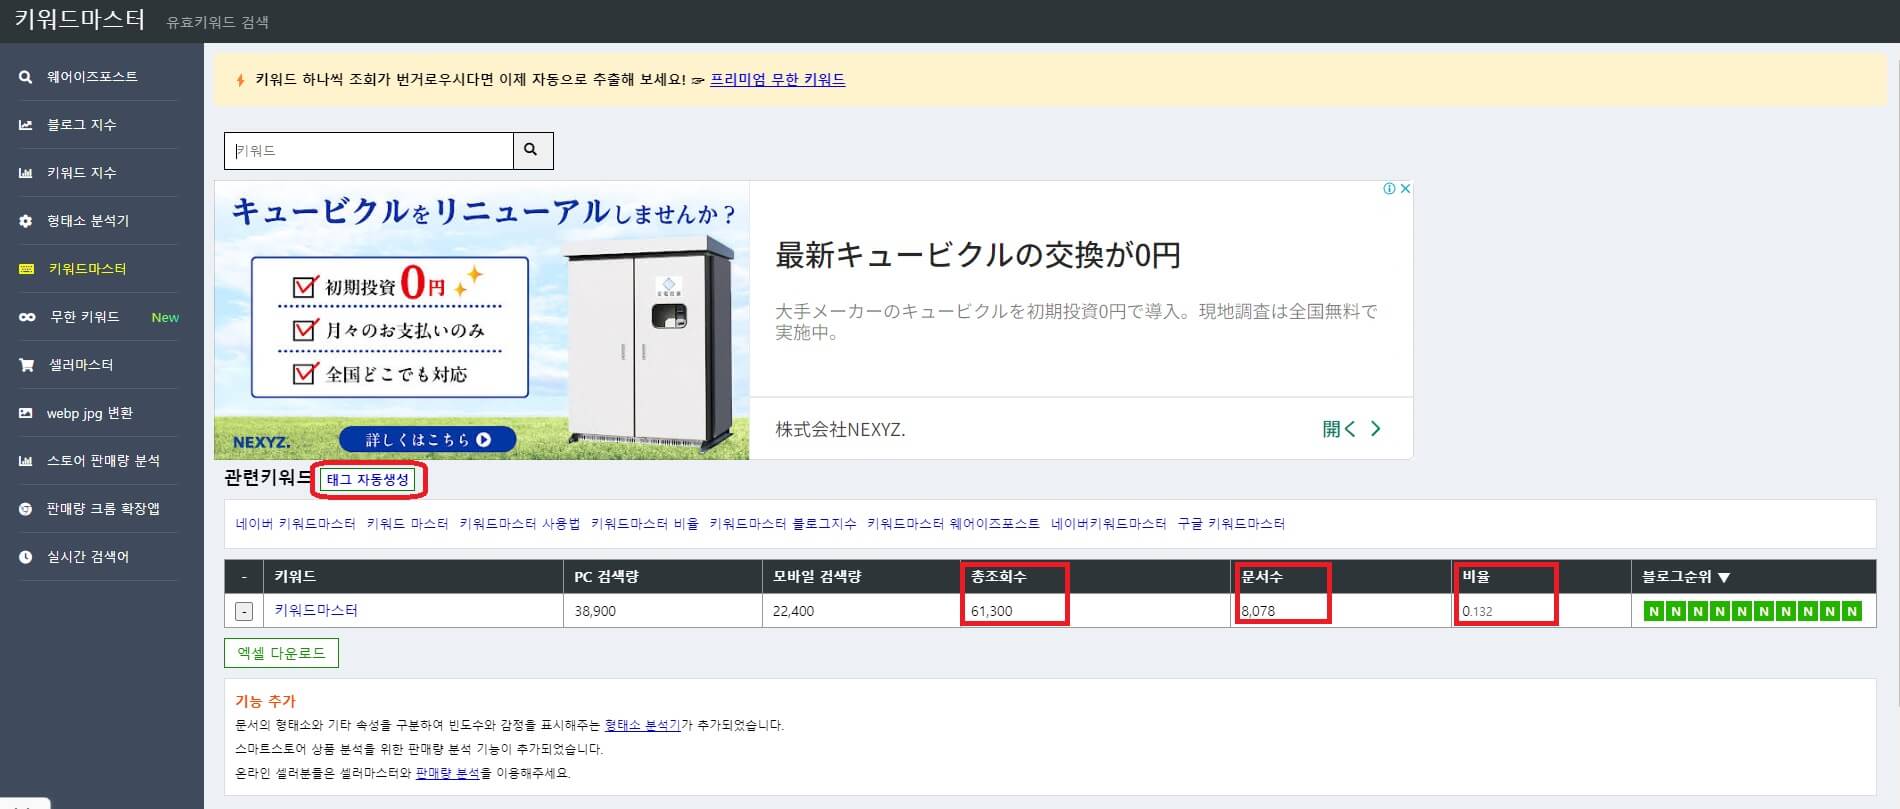Click the 모바일 검색량 column header
The height and width of the screenshot is (809, 1900).
click(817, 577)
